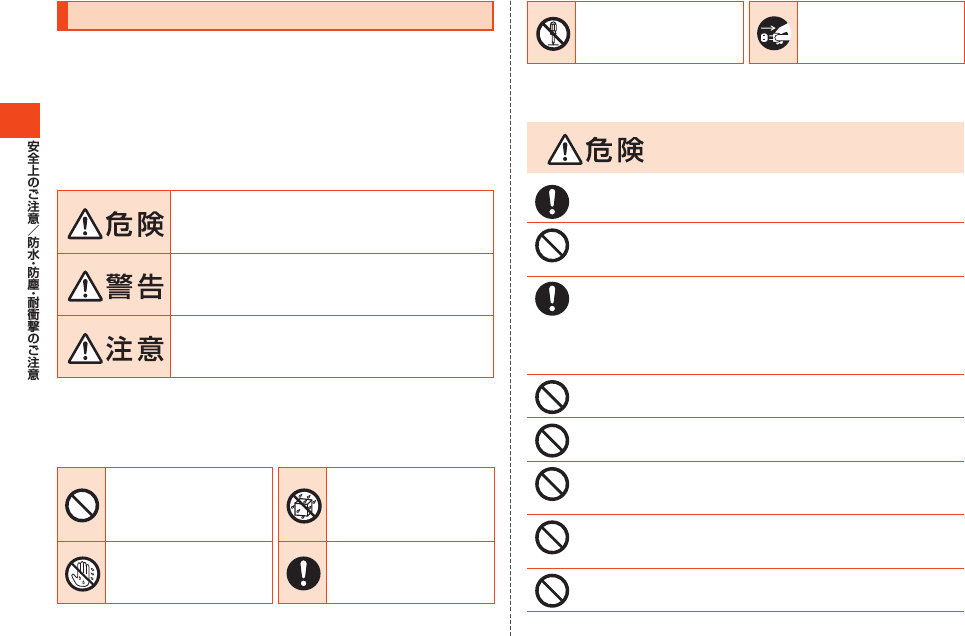Click the prohibition icon just below first exclamation
The image size is (965, 636).
coord(552,246)
